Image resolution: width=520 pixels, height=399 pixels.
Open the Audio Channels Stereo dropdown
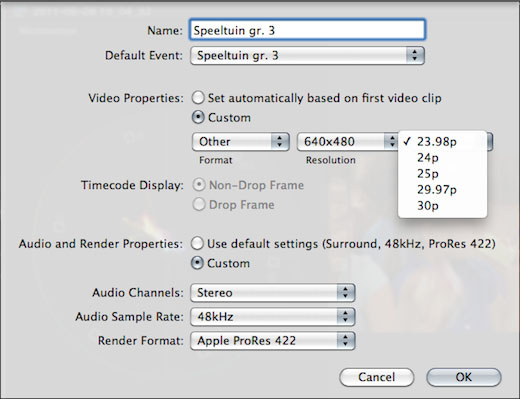pyautogui.click(x=273, y=293)
